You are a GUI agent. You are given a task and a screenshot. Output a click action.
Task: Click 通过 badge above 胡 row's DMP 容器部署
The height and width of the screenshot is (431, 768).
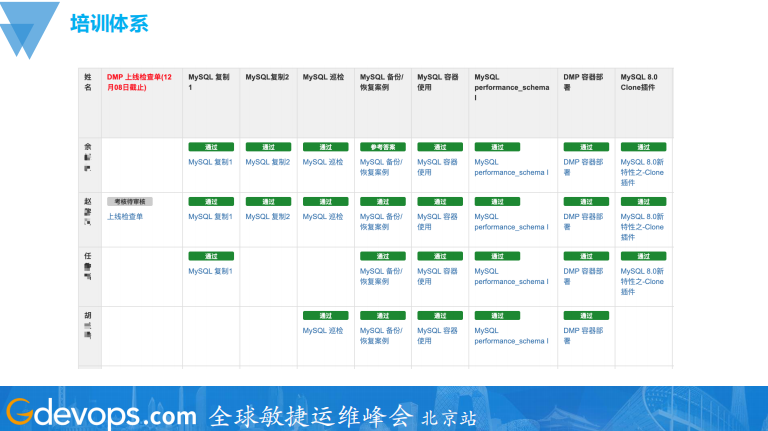point(586,315)
